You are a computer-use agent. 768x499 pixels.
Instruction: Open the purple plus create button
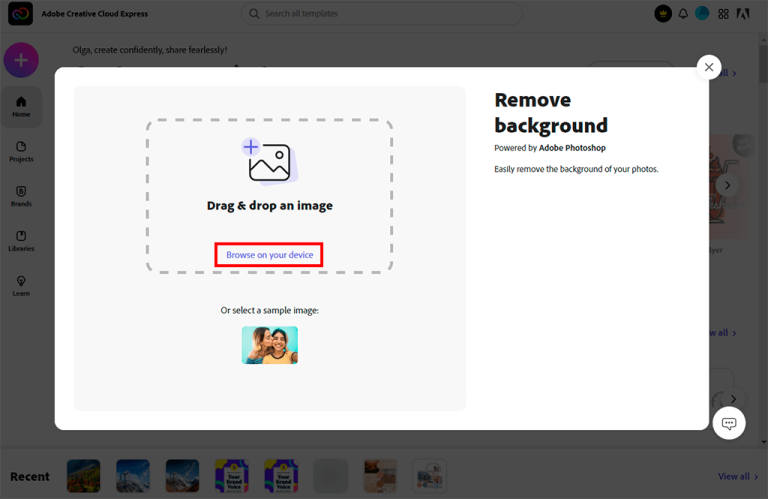(x=21, y=60)
